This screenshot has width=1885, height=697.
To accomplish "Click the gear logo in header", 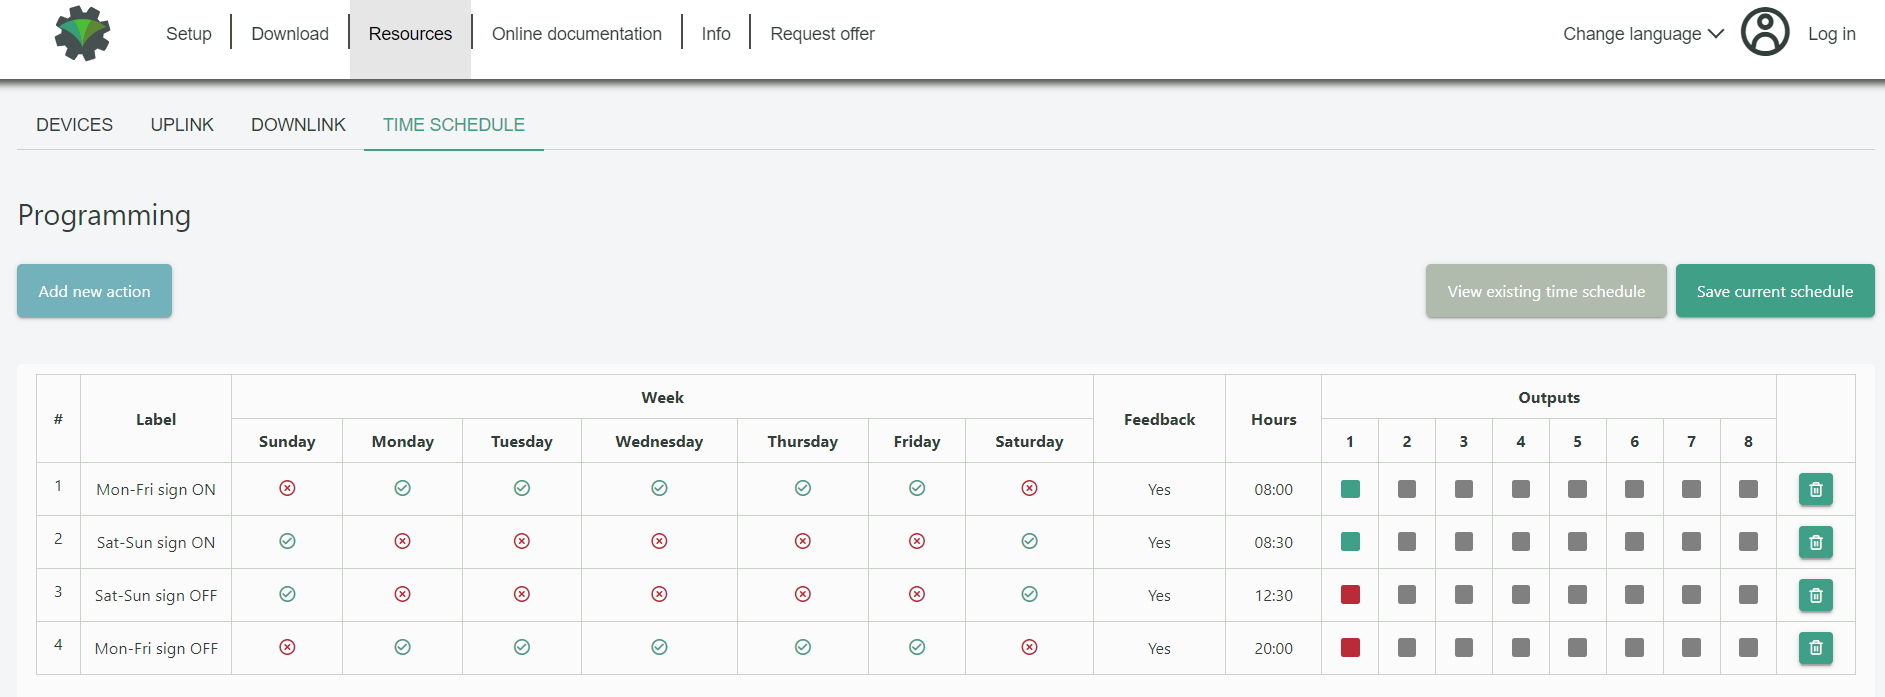I will 82,34.
